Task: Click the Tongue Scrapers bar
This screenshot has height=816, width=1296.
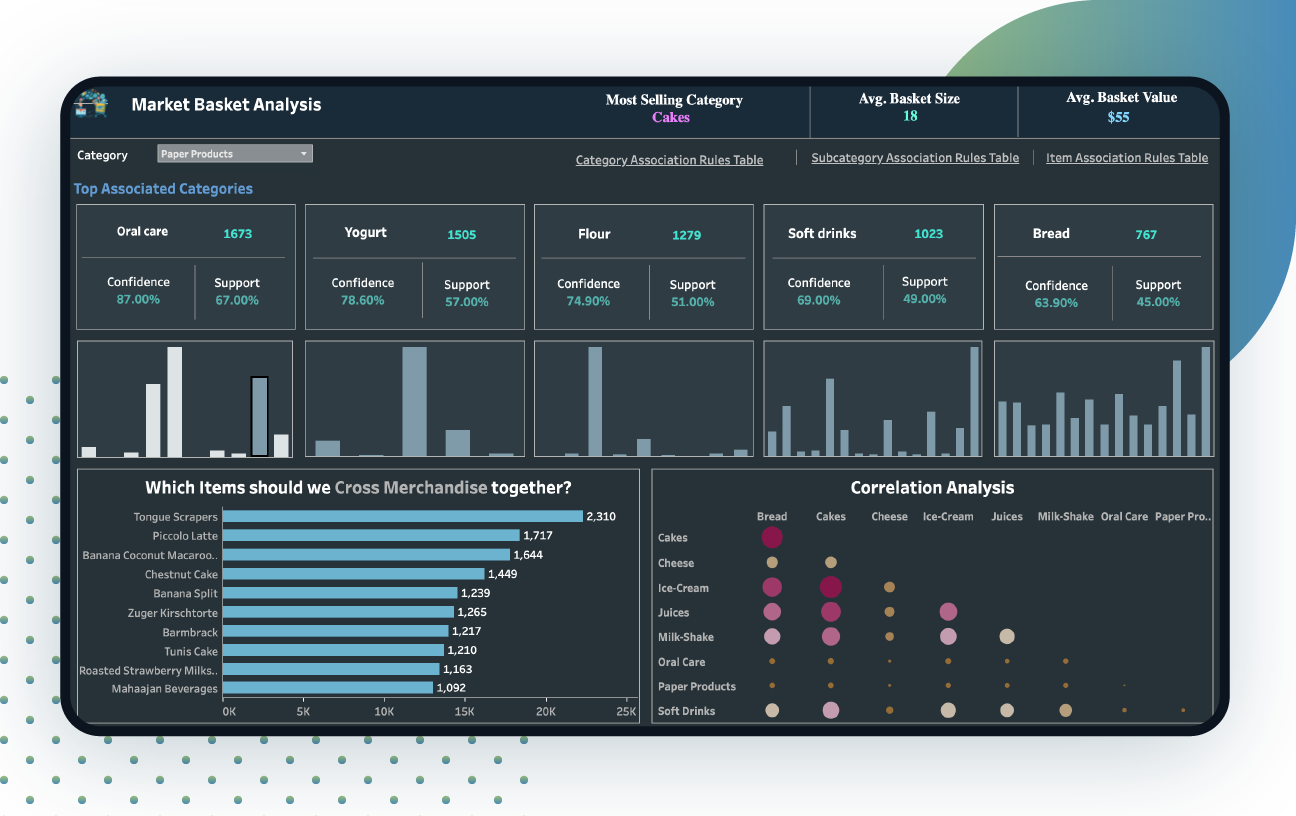Action: coord(400,516)
